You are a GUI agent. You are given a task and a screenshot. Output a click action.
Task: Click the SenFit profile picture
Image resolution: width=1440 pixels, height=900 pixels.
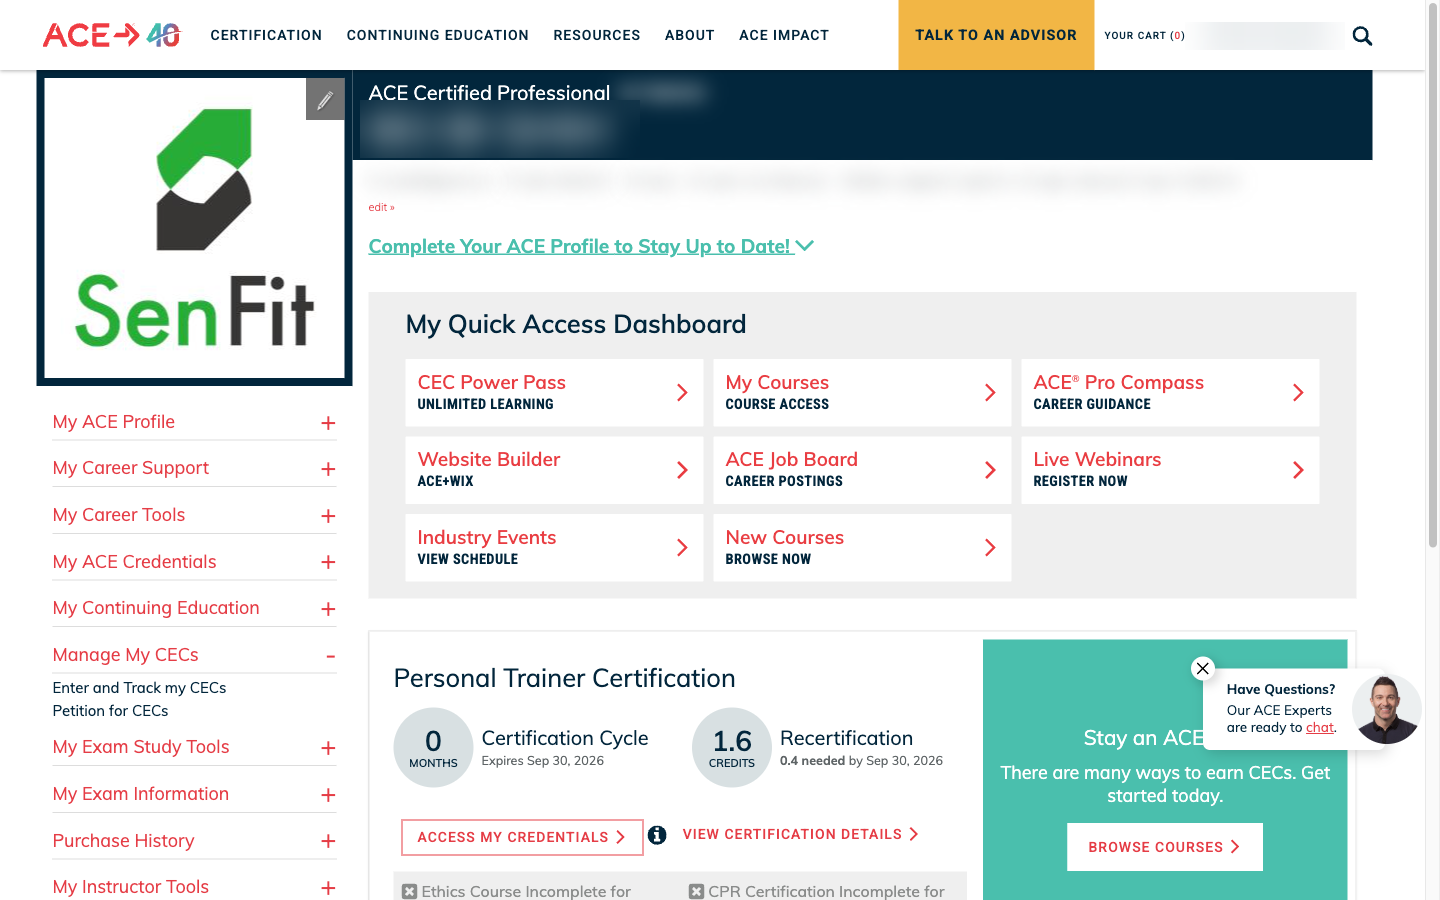tap(195, 228)
